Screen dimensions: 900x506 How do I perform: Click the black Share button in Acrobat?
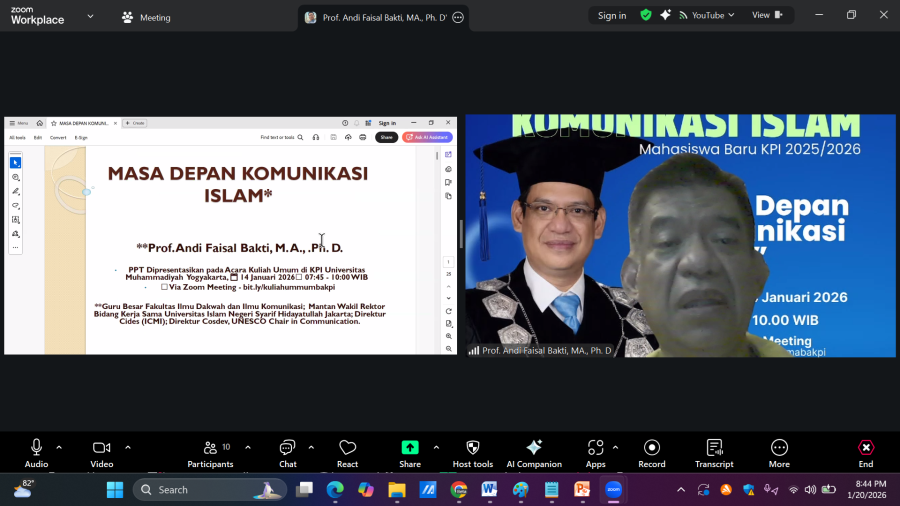386,138
